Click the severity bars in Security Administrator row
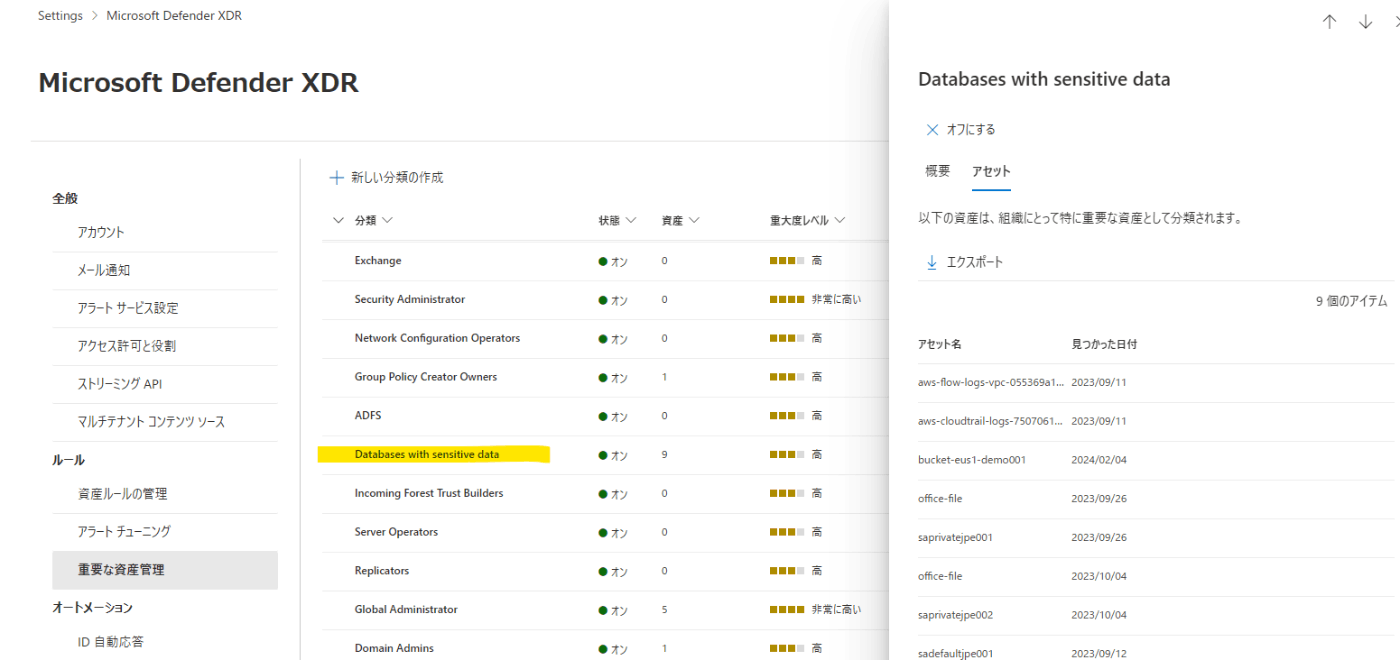Screen dimensions: 1400x660 pyautogui.click(x=787, y=300)
